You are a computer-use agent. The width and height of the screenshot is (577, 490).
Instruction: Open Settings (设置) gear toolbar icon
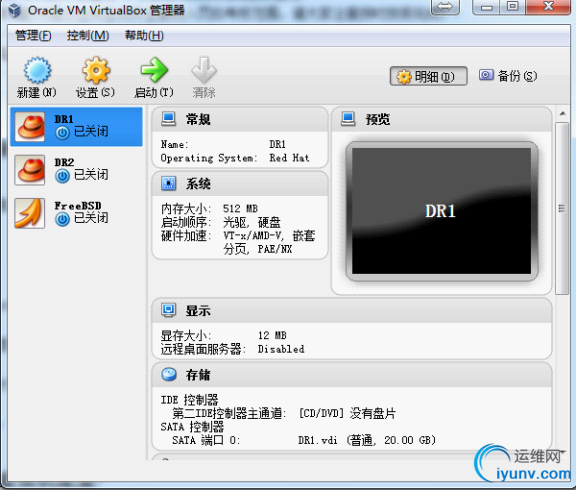(x=96, y=70)
